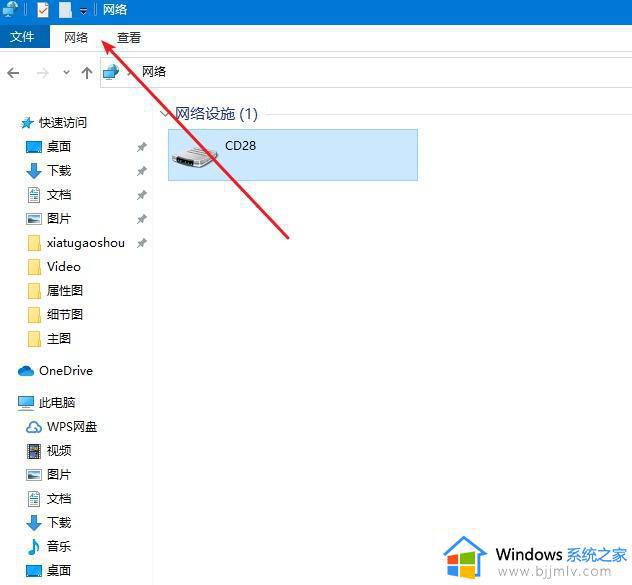Click pin icon beside xiatugaoshou
632x585 pixels.
[x=141, y=243]
